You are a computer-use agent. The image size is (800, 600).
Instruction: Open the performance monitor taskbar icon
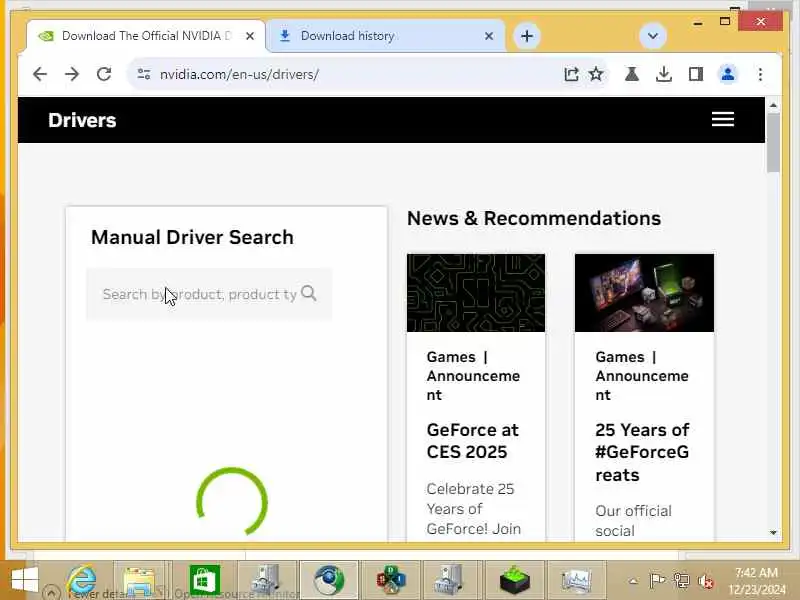point(577,580)
